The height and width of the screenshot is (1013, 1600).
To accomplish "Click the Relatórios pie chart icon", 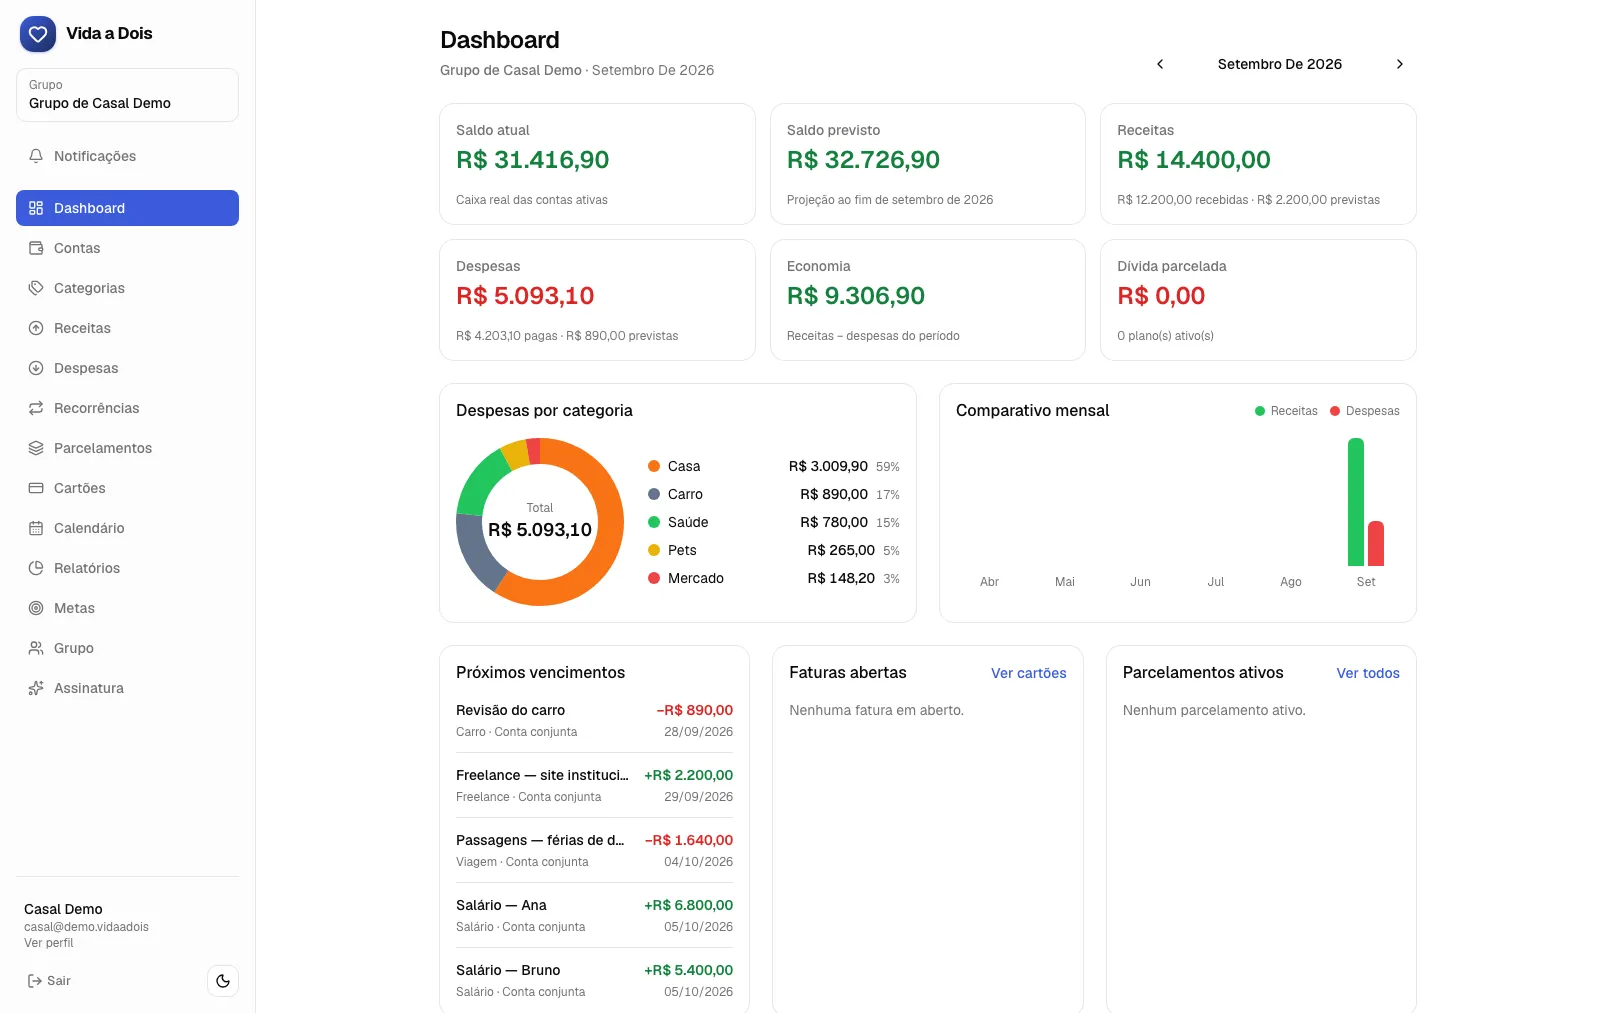I will click(36, 568).
